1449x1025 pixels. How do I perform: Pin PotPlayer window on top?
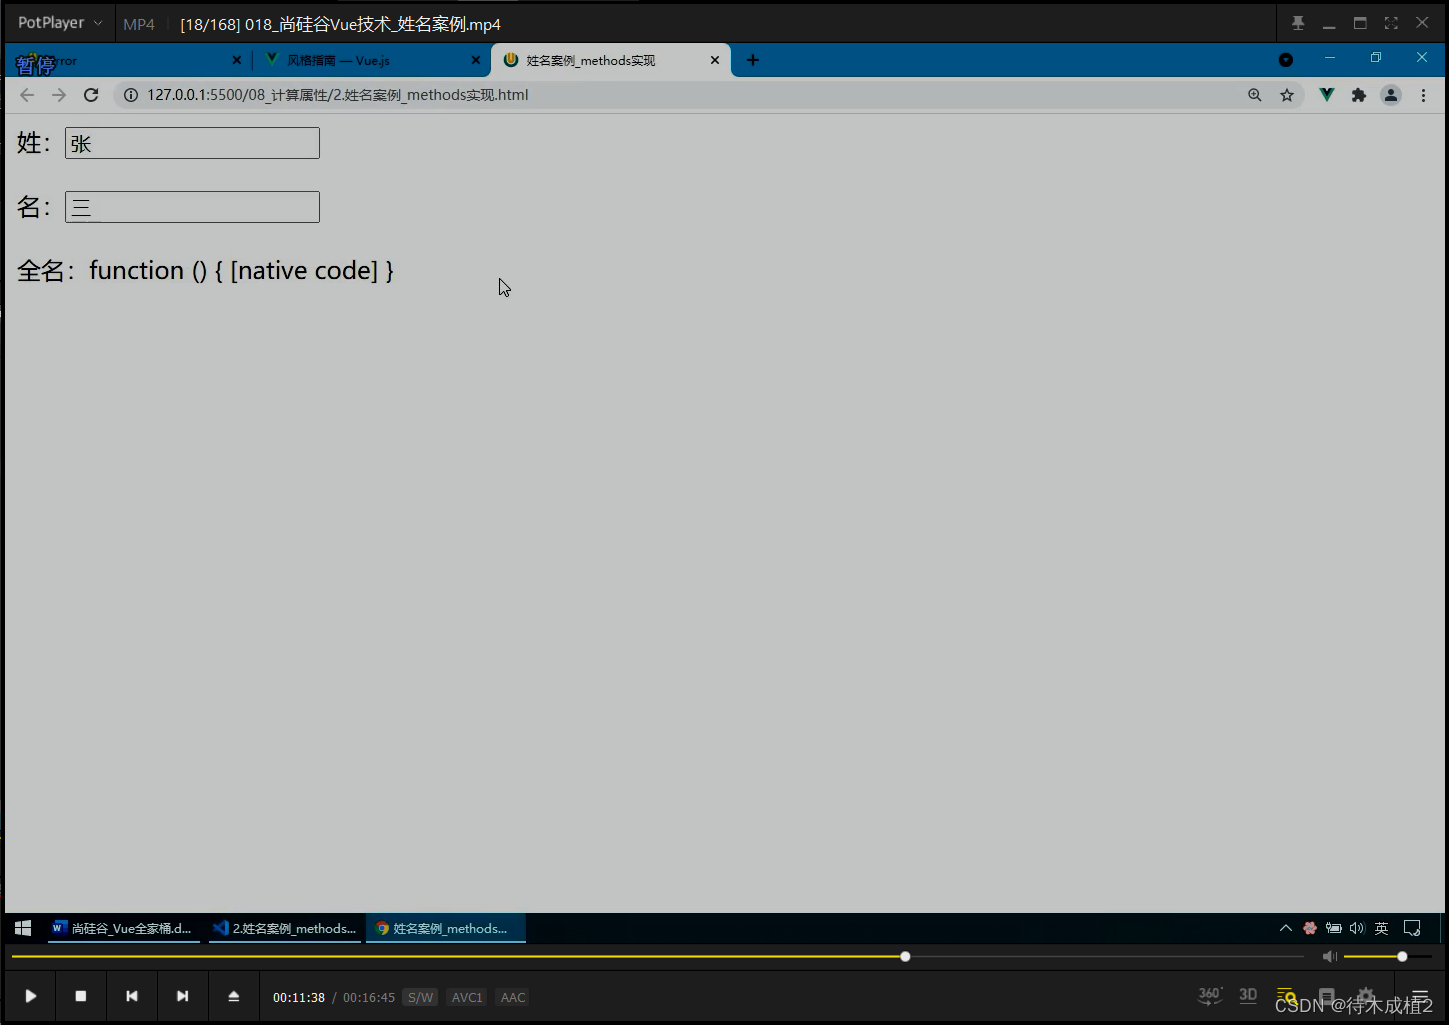[1298, 23]
